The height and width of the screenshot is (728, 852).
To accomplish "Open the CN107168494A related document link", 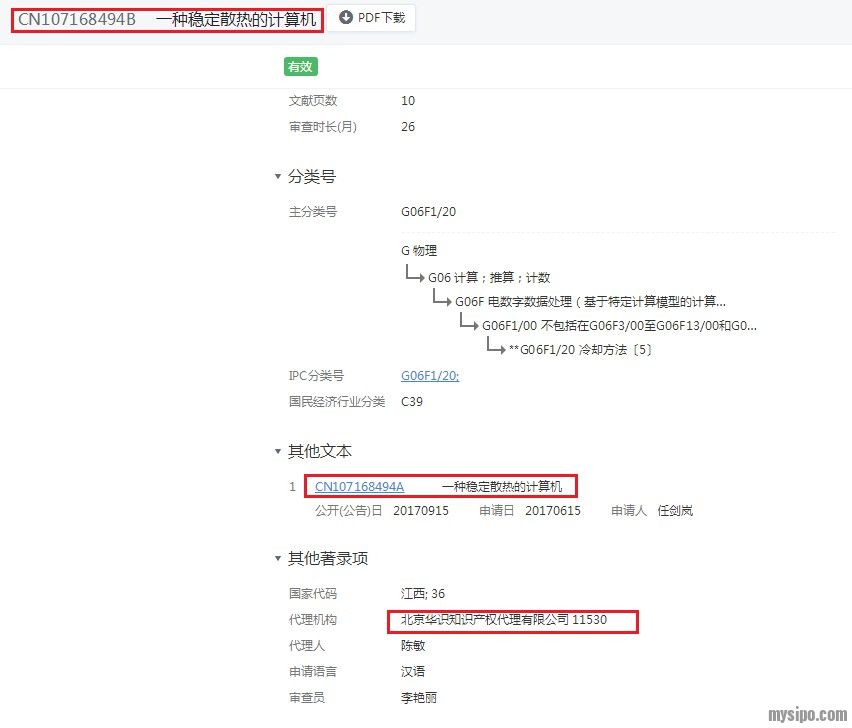I will tap(359, 487).
